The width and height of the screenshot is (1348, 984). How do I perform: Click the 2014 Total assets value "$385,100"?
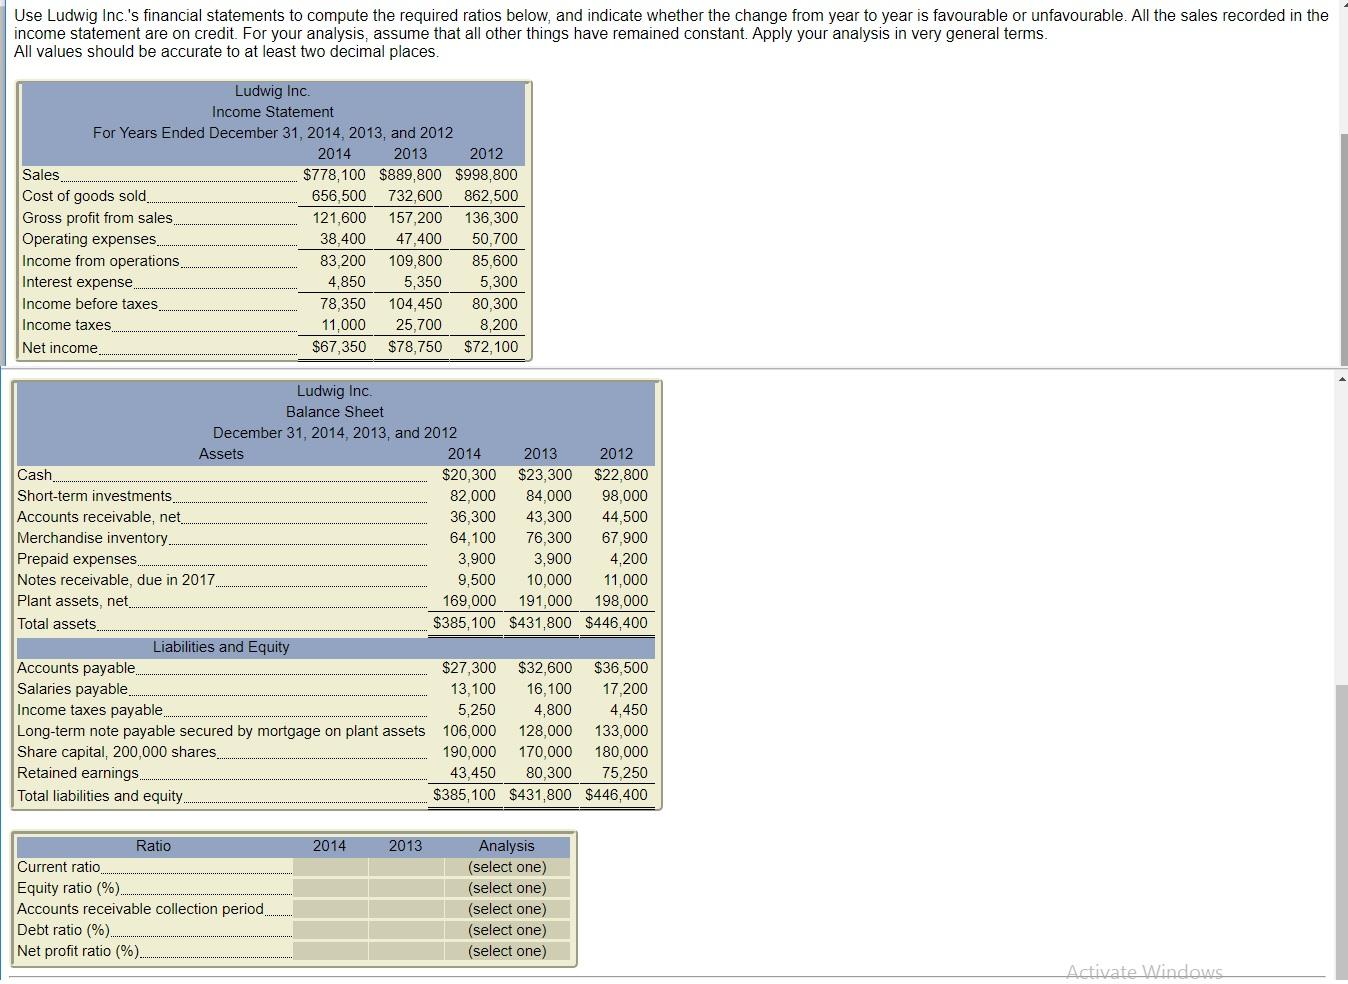(465, 623)
